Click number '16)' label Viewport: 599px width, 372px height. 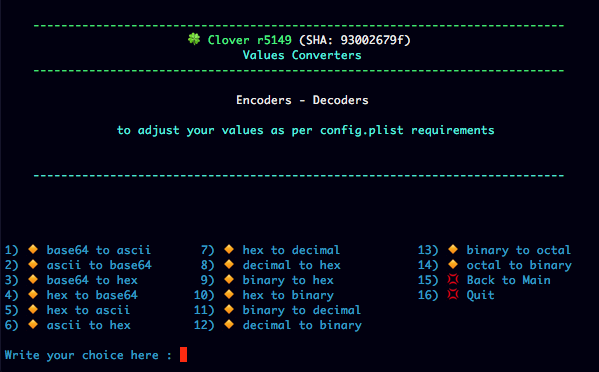tap(428, 295)
